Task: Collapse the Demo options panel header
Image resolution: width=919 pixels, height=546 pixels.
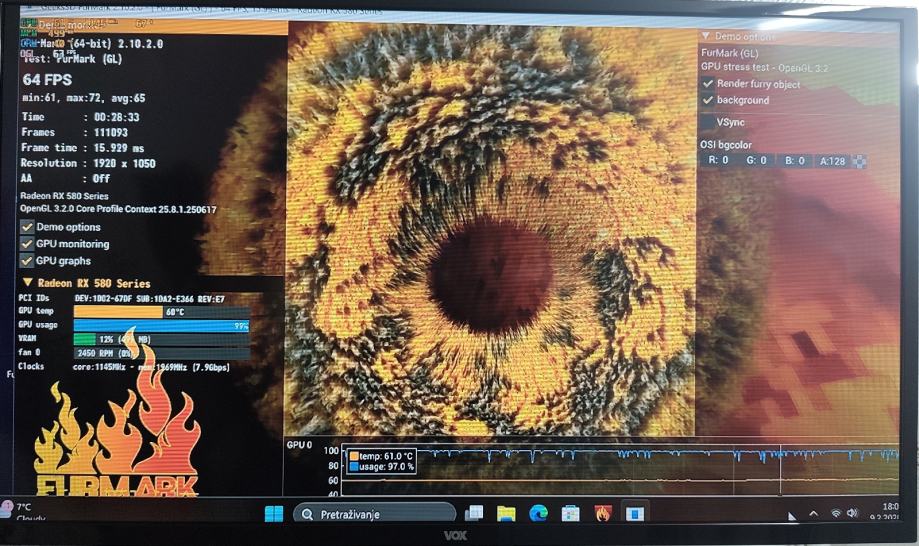Action: coord(706,36)
